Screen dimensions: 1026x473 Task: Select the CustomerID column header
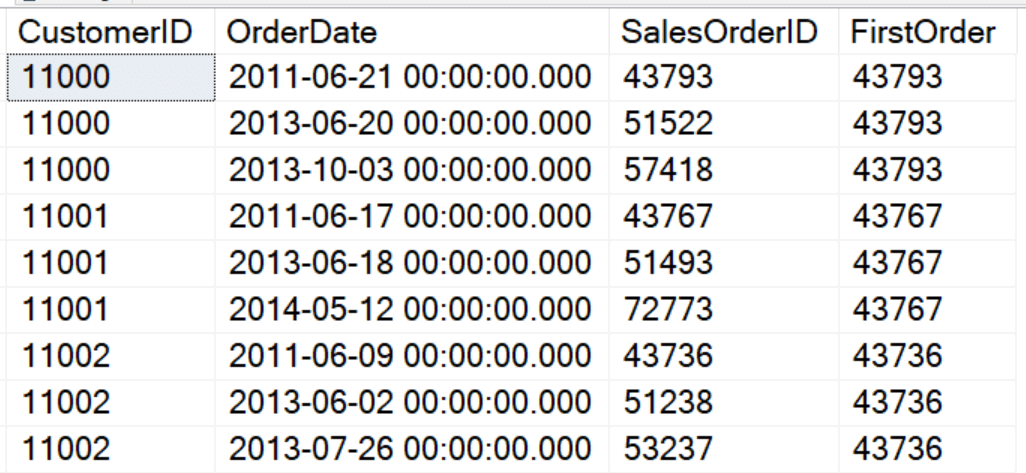pyautogui.click(x=111, y=31)
